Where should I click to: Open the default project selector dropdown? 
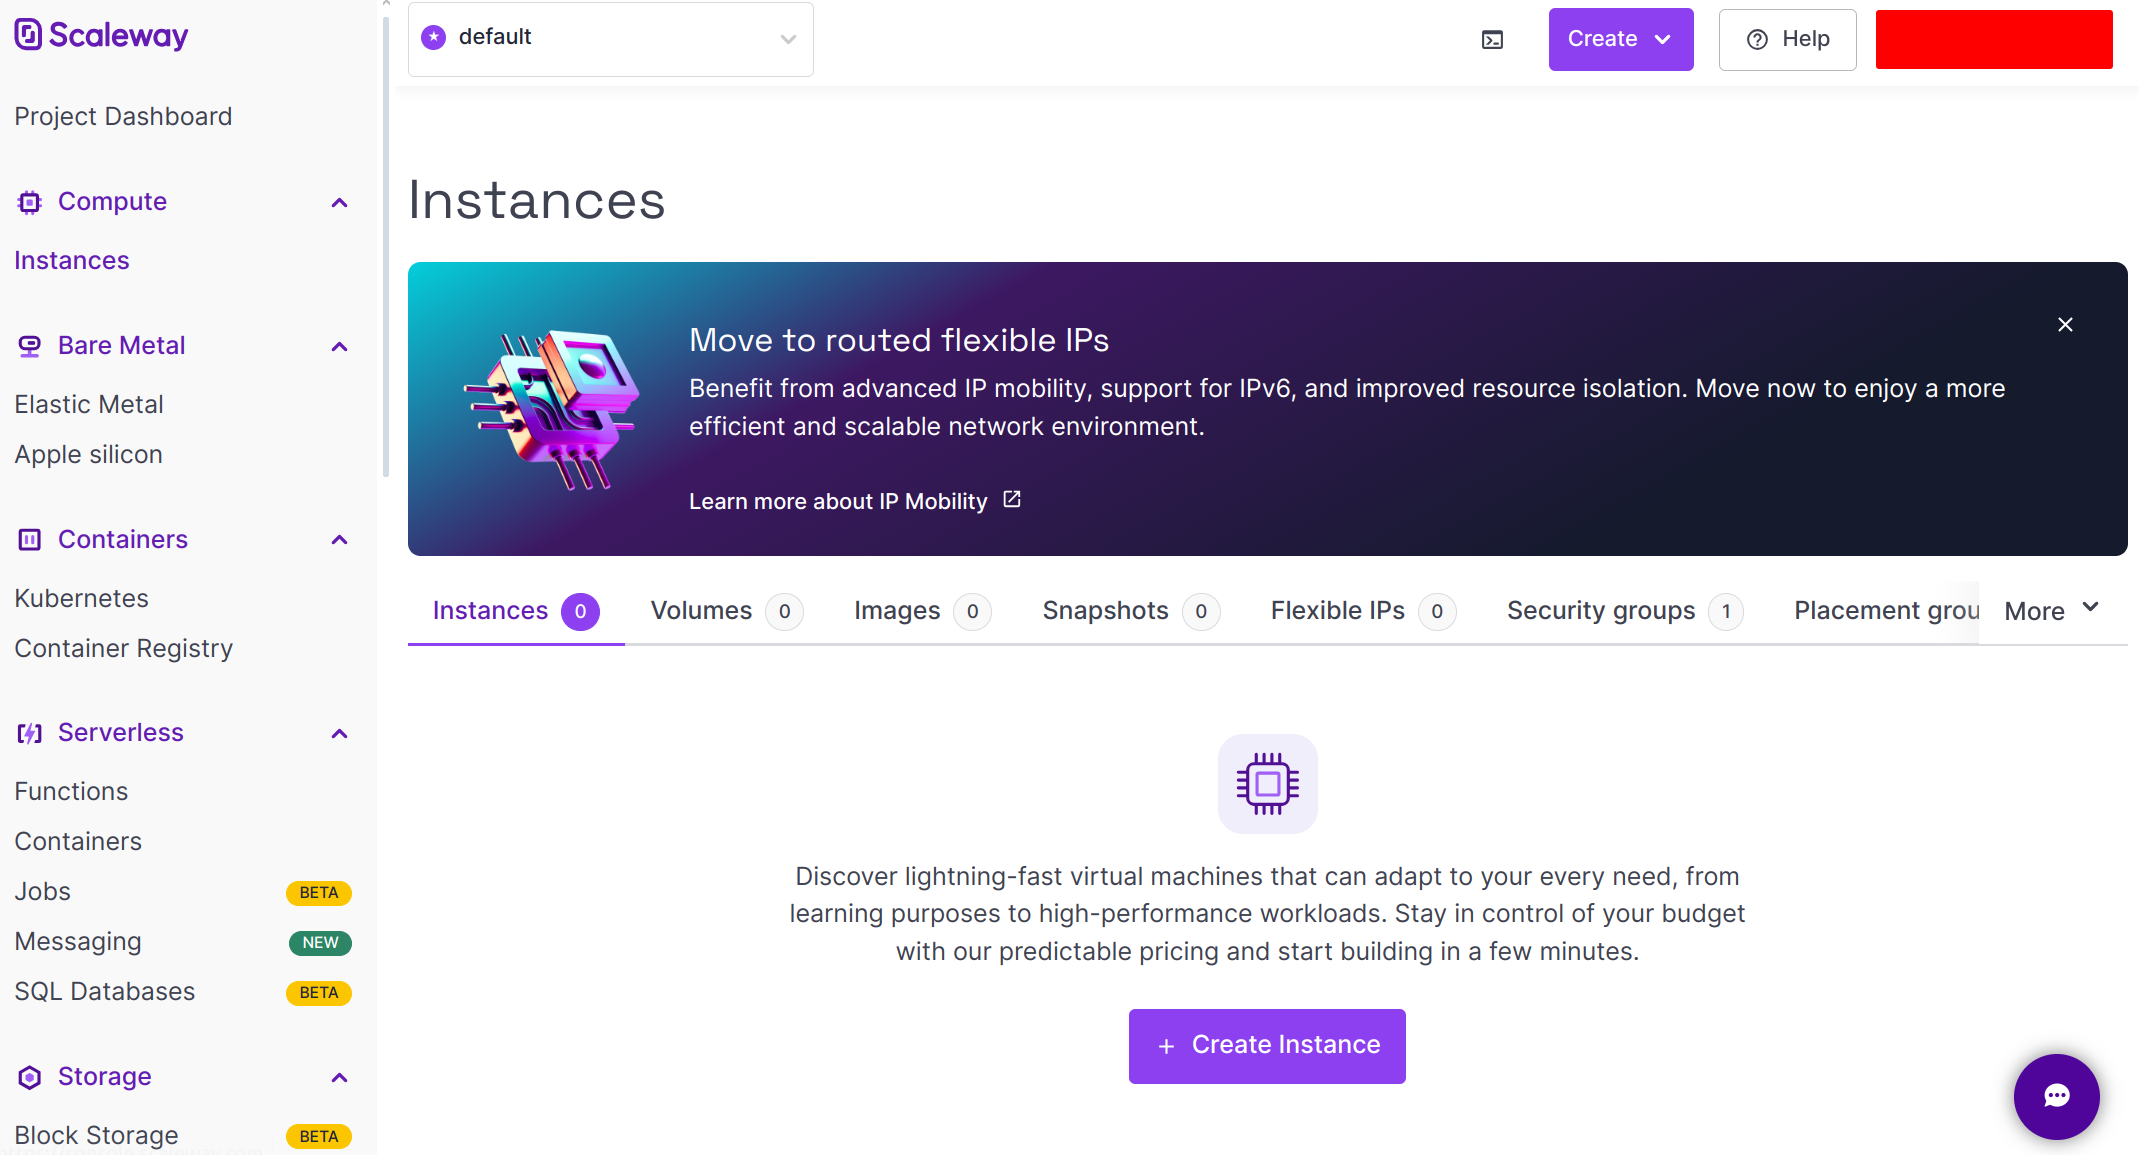(611, 39)
